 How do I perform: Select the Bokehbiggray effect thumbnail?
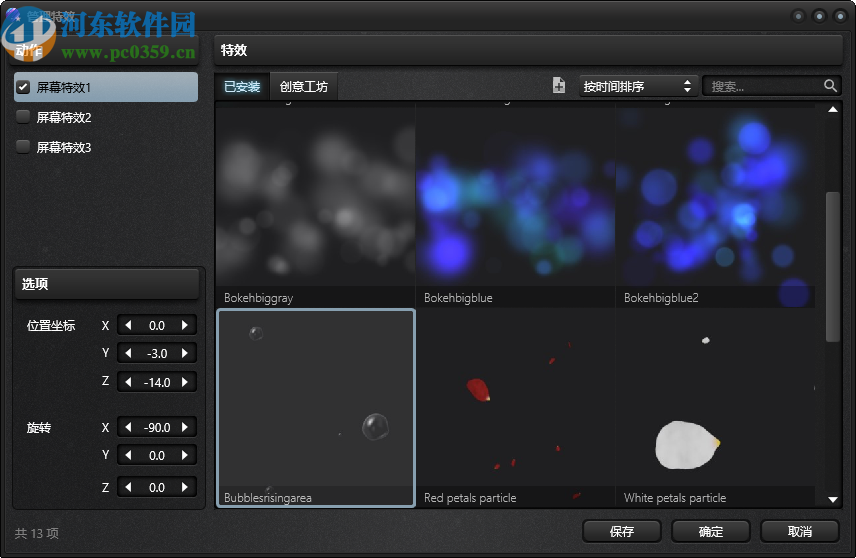tap(316, 205)
